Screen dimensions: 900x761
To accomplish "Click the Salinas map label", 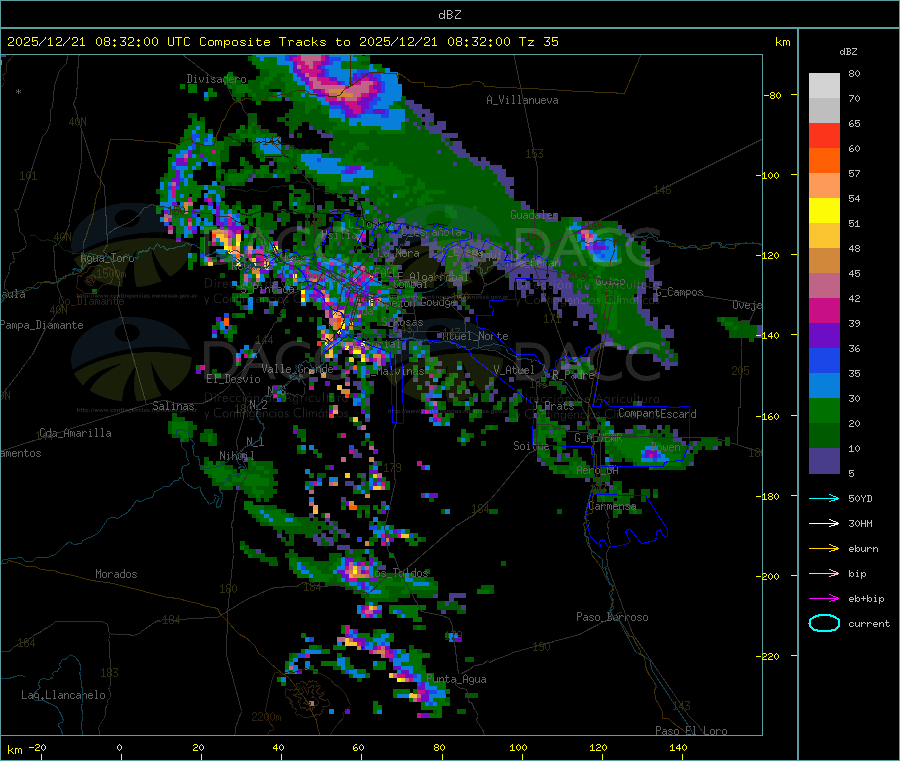I will pos(173,406).
